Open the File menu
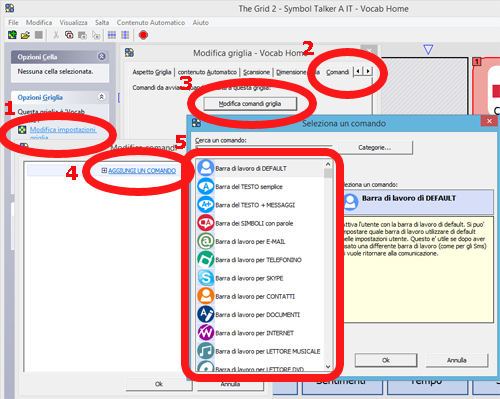Viewport: 500px width, 399px height. [x=13, y=22]
